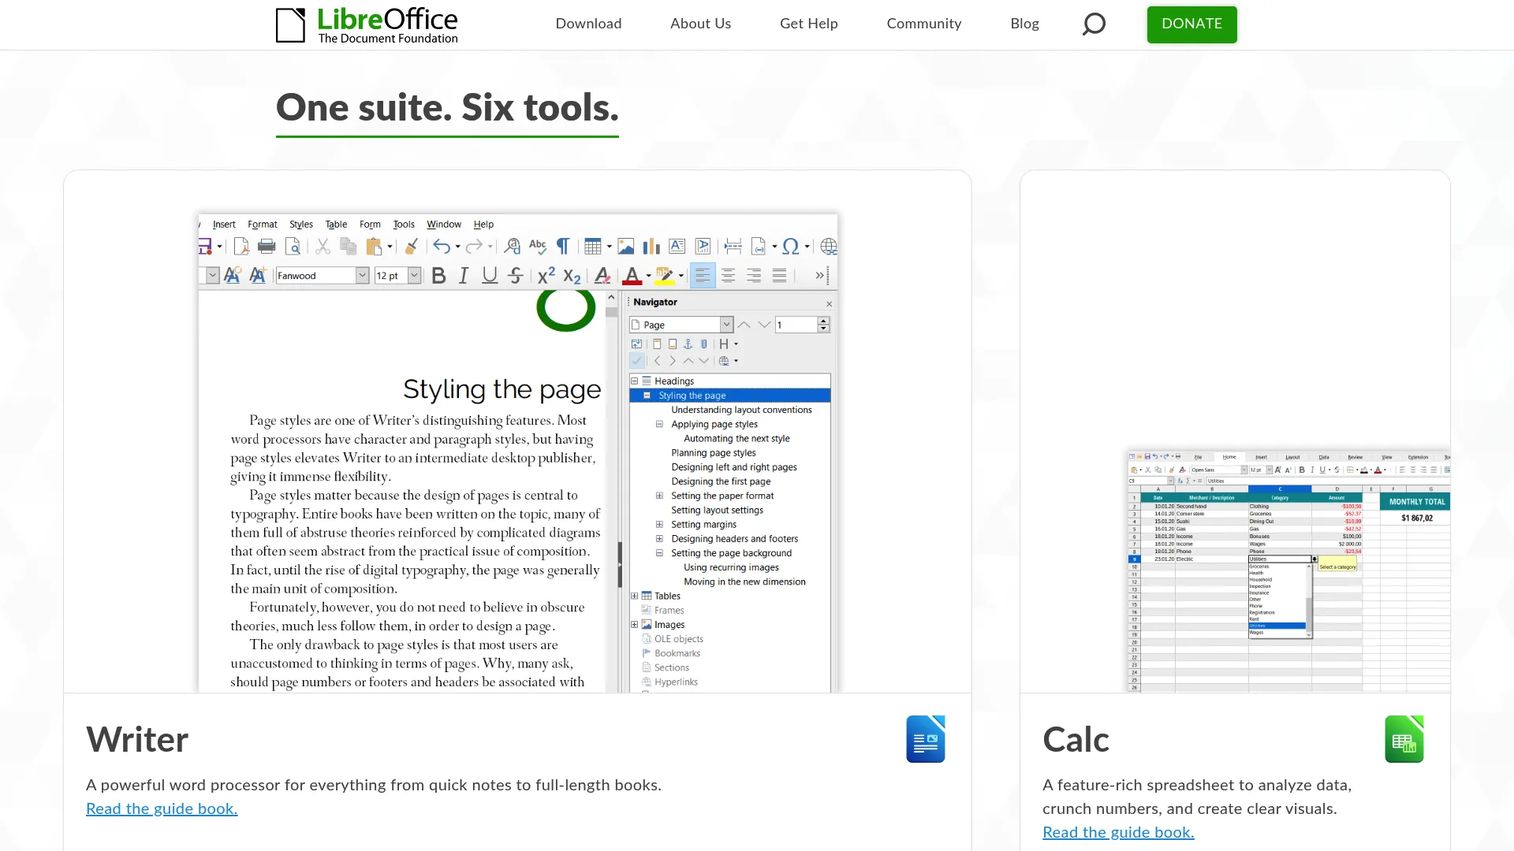Toggle the active Align Left button
Viewport: 1514px width, 851px height.
(x=703, y=276)
